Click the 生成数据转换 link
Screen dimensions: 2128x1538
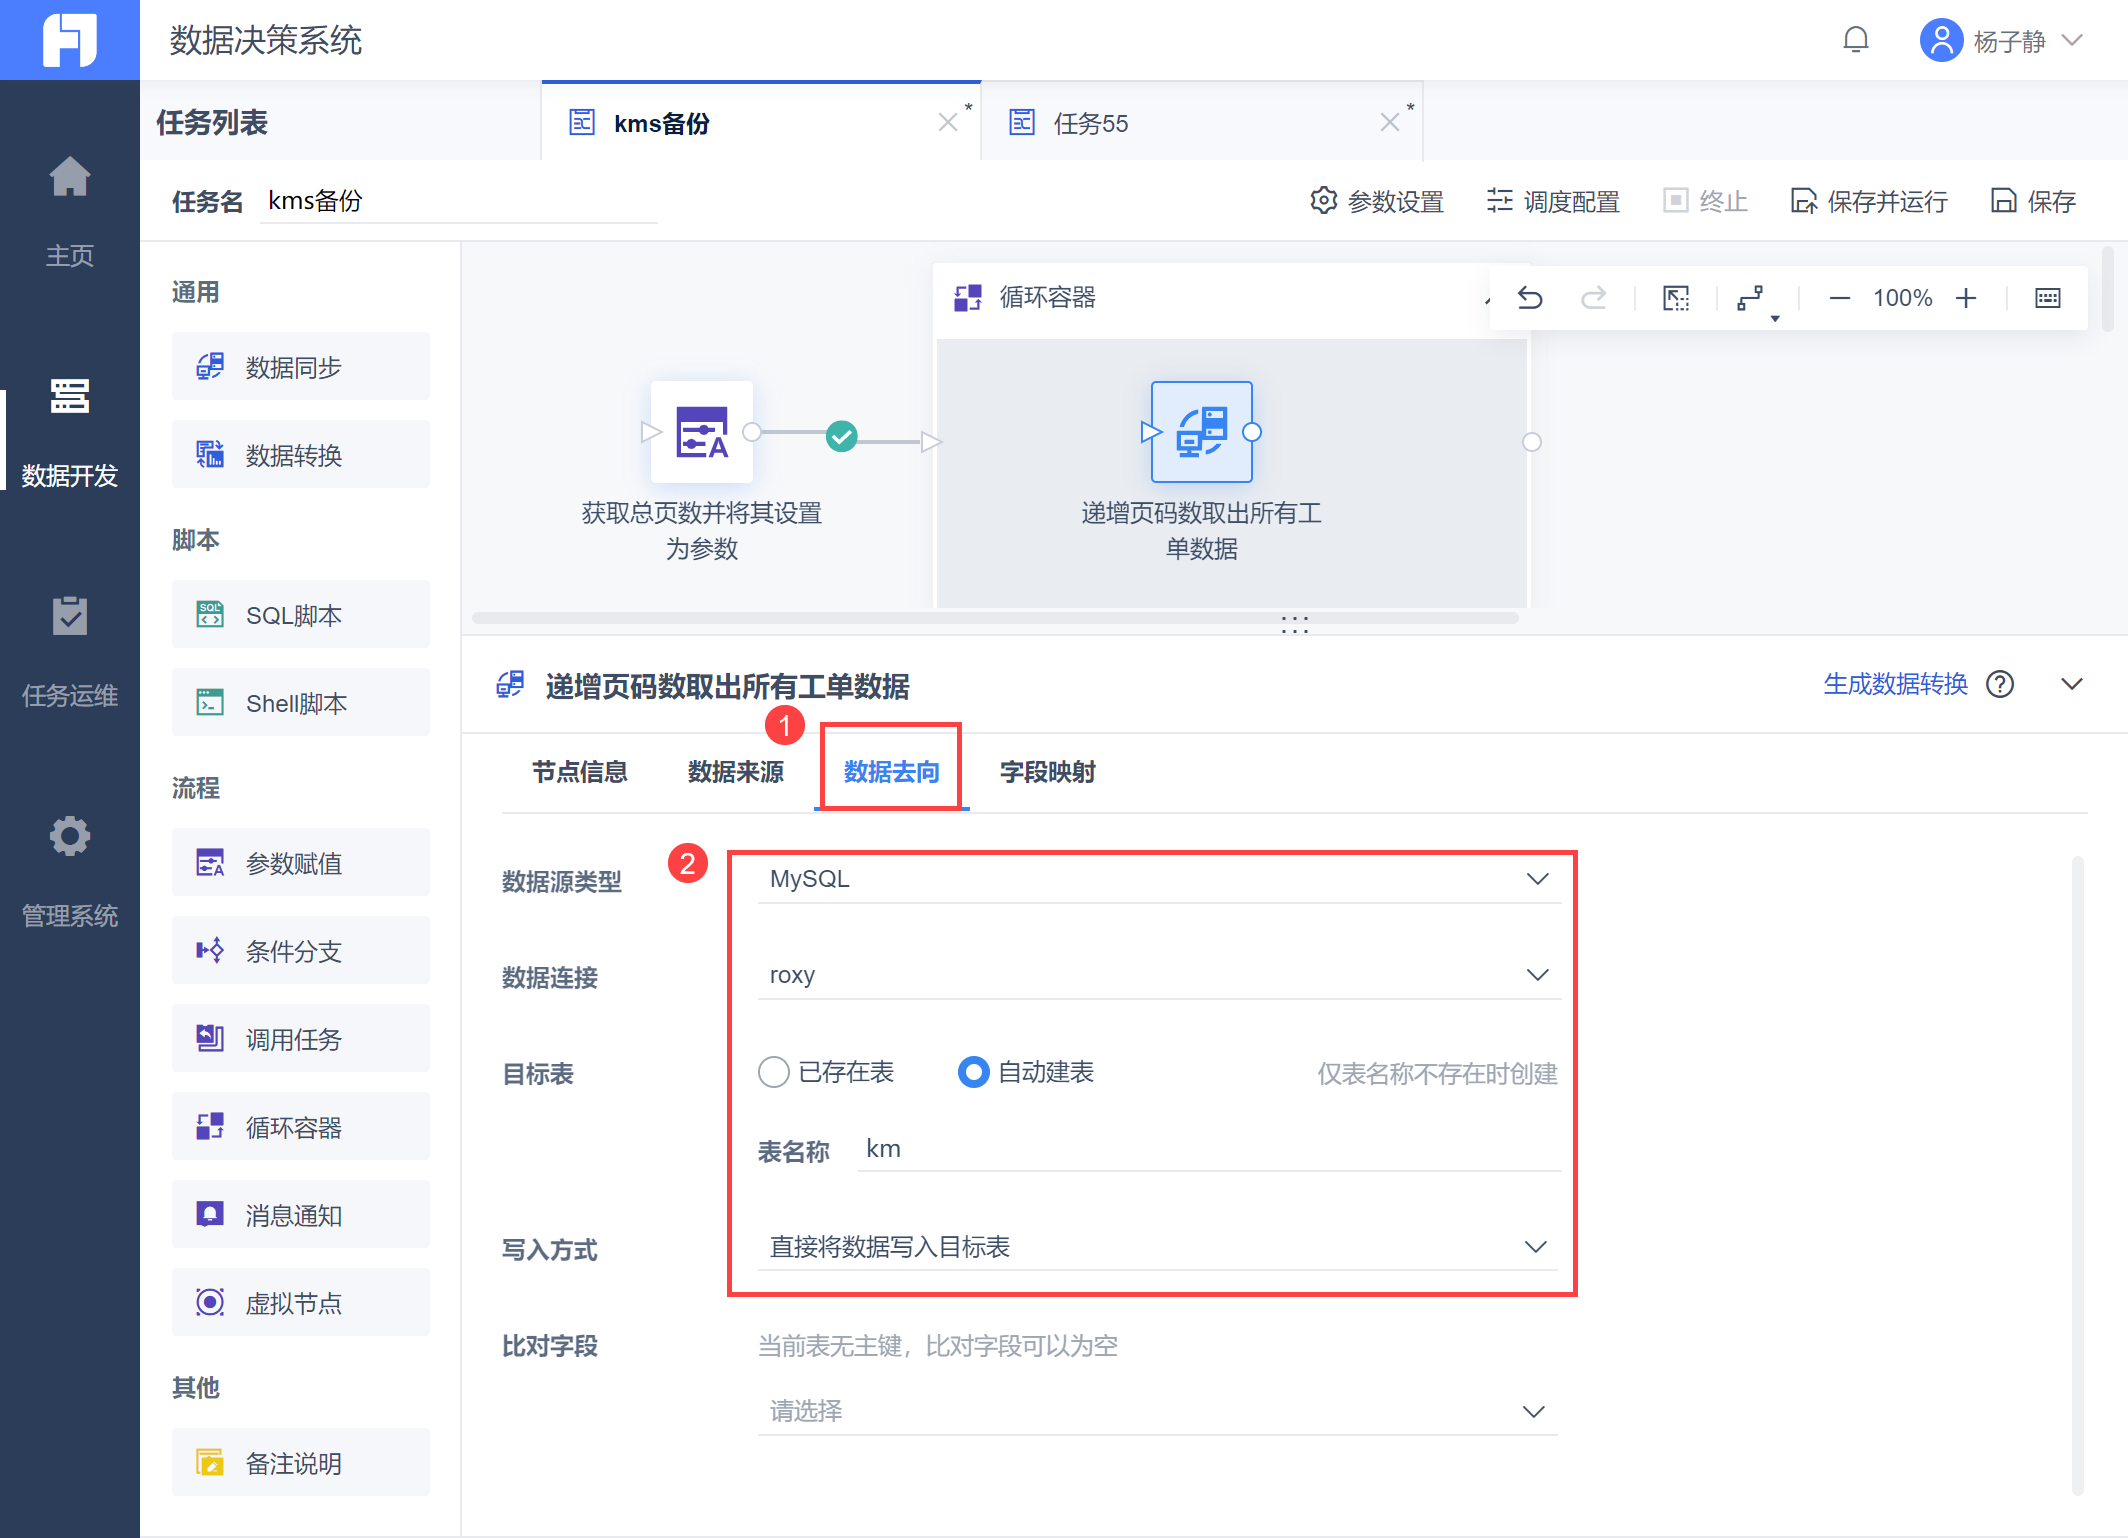(x=1895, y=685)
